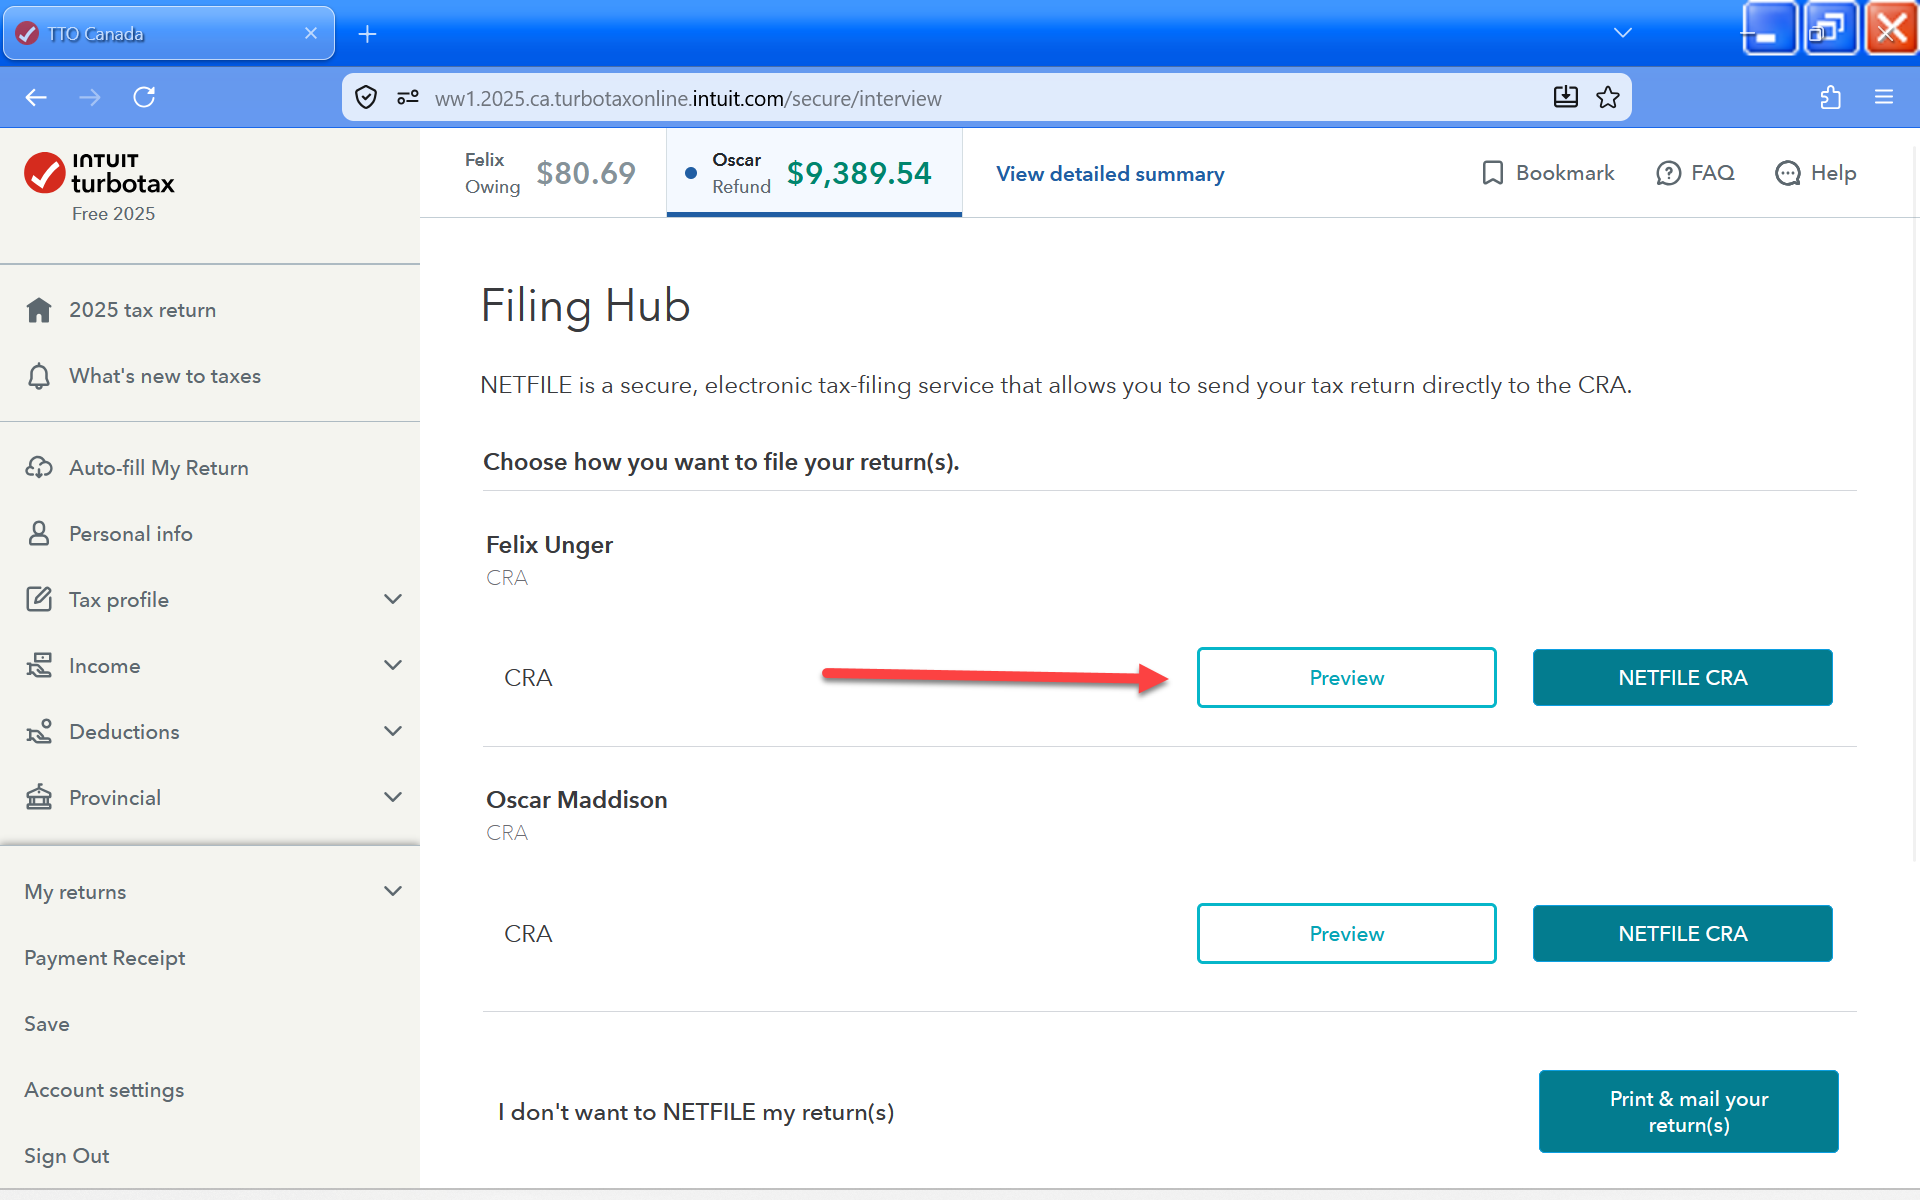The image size is (1920, 1200).
Task: Click Print & mail your return(s) button
Action: [1688, 1111]
